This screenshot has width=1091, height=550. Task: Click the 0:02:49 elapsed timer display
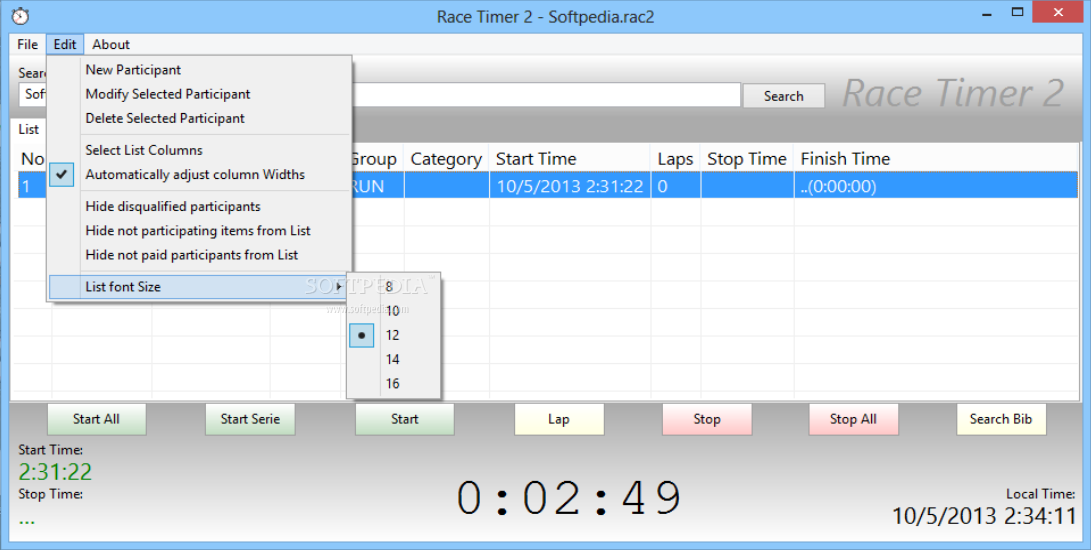pos(569,498)
